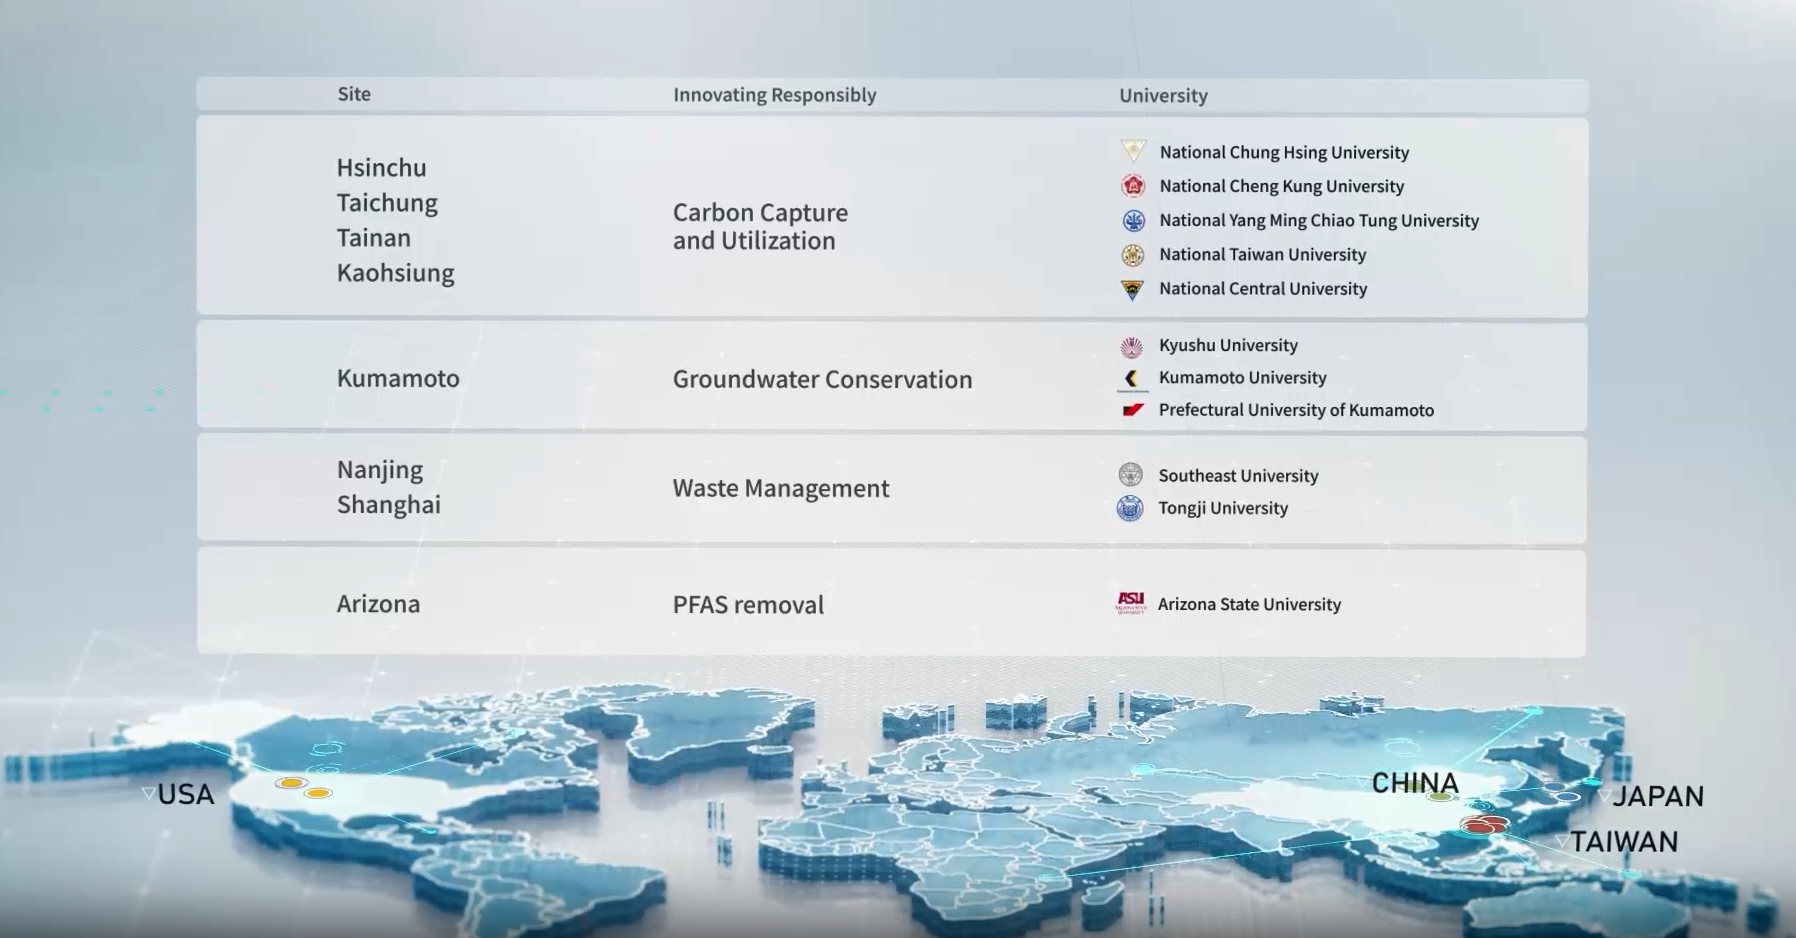Select the JAPAN label on the map
Image resolution: width=1796 pixels, height=938 pixels.
click(1657, 797)
